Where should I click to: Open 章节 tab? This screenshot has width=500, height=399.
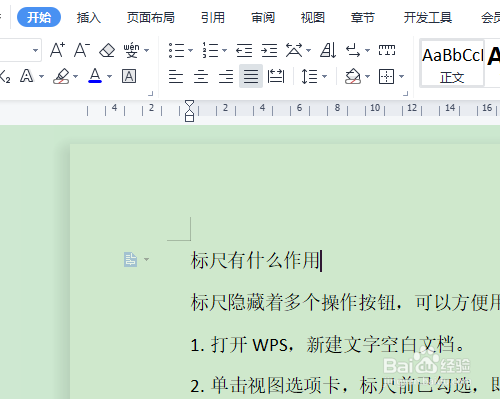363,17
